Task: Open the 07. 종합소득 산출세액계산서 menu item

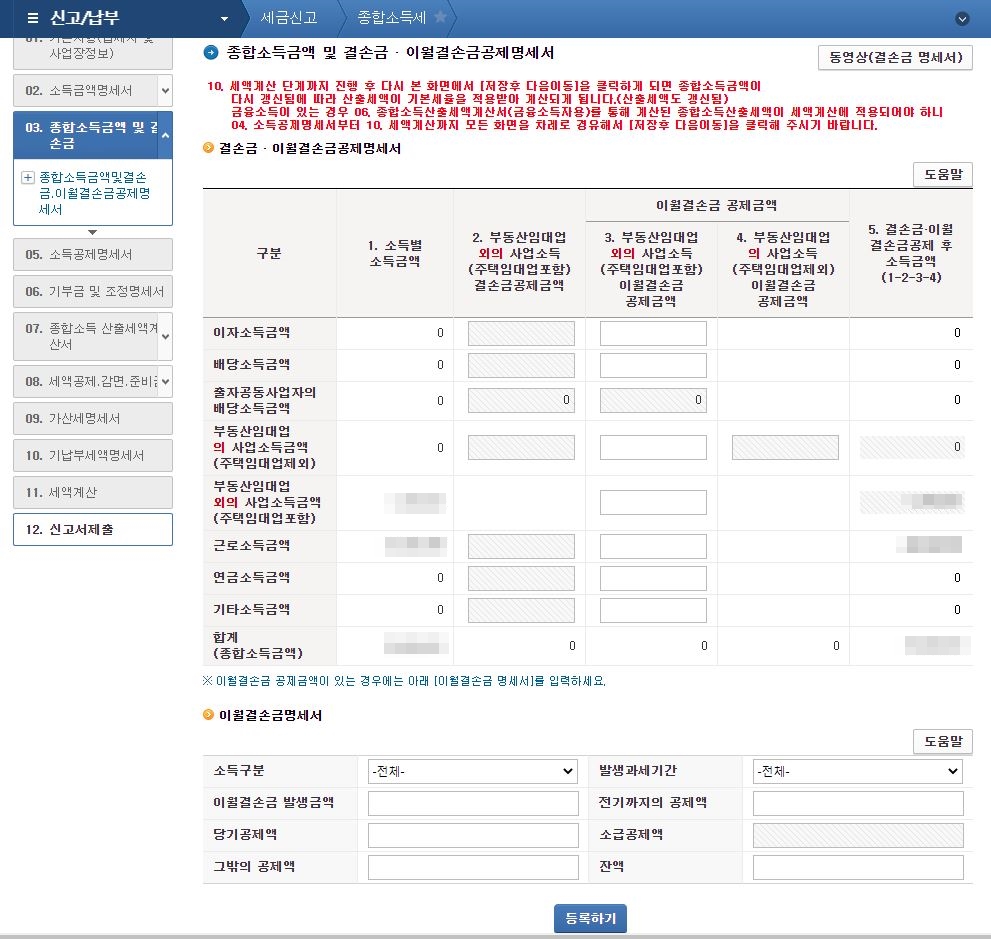Action: pos(86,336)
